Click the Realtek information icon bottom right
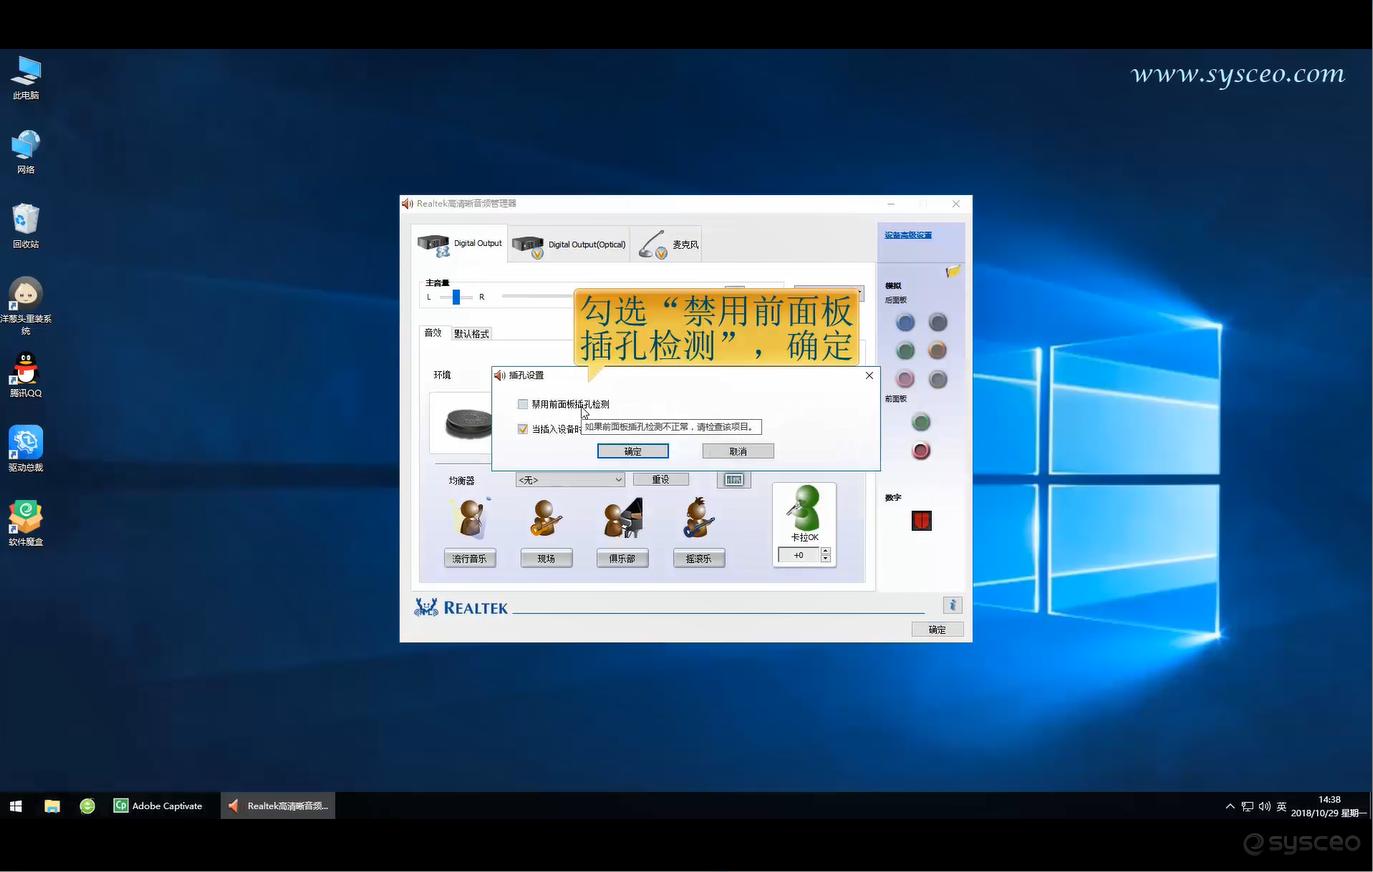Viewport: 1373px width, 872px height. pyautogui.click(x=951, y=605)
